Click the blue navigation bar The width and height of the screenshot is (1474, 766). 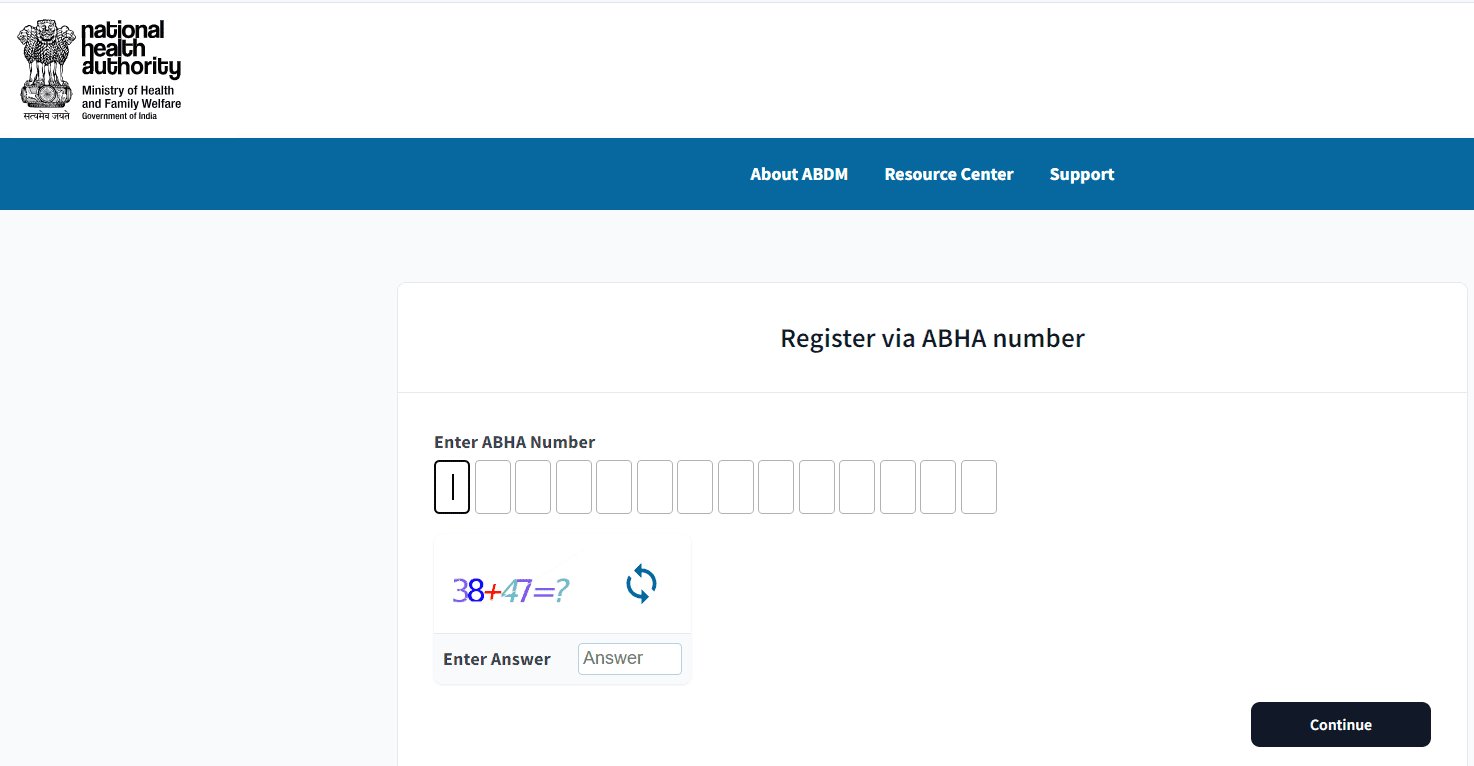pyautogui.click(x=400, y=173)
